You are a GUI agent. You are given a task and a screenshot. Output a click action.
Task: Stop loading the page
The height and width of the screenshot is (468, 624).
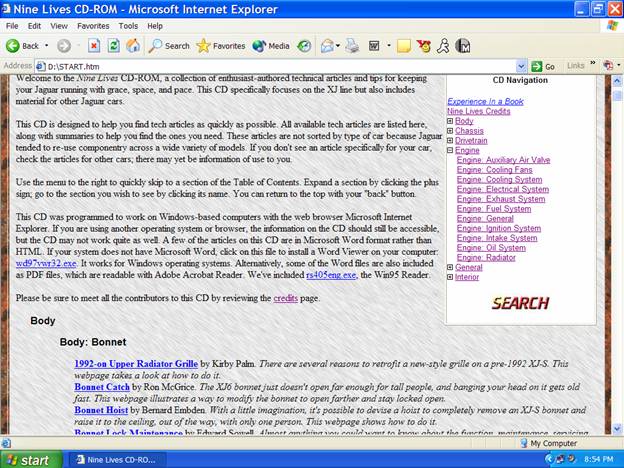[x=94, y=46]
